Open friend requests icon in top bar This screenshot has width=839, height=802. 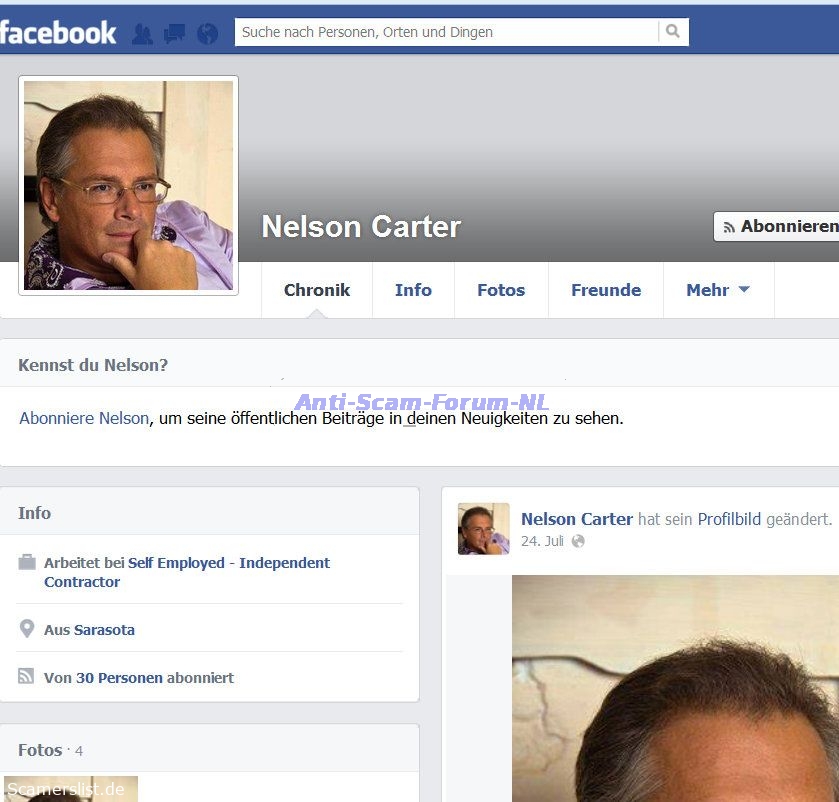[x=143, y=34]
